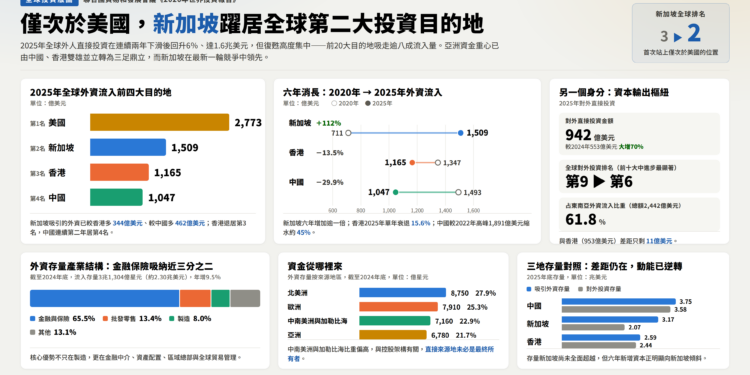This screenshot has width=750, height=375.
Task: Click the 45% highlighted figure in the six-year footnote
Action: click(x=303, y=232)
